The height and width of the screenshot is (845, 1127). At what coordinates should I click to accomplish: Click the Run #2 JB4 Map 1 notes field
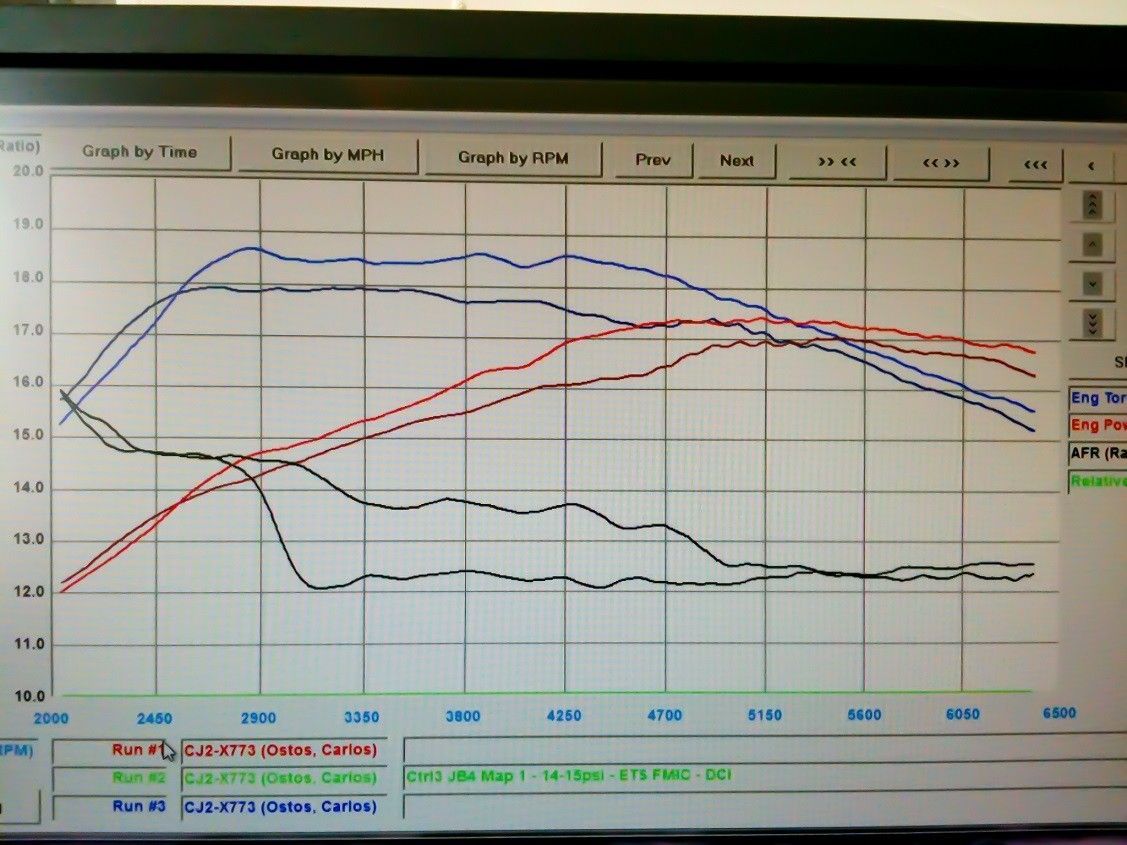760,776
